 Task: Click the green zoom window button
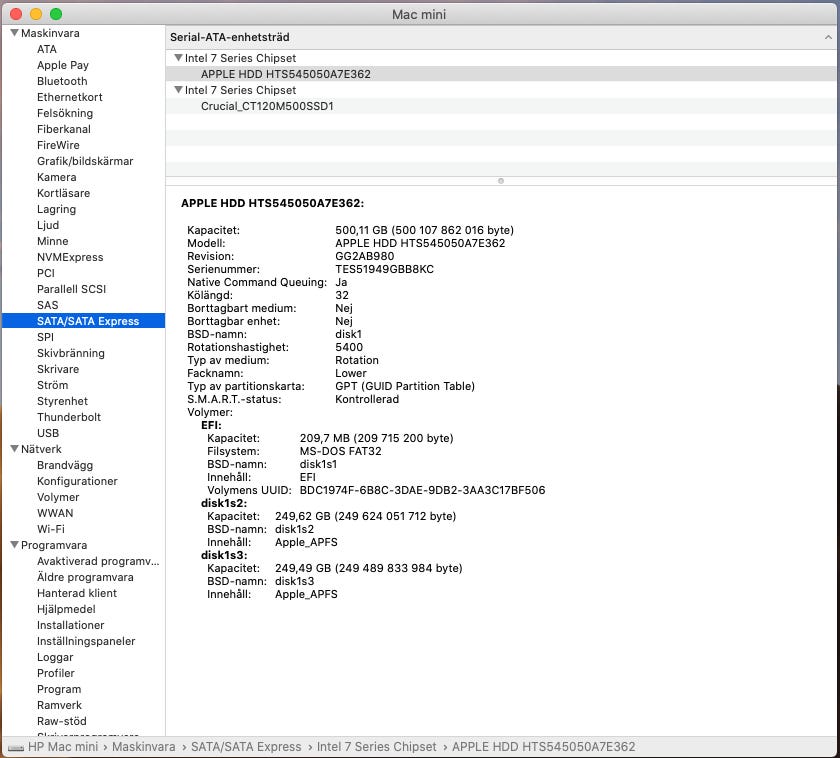click(56, 14)
